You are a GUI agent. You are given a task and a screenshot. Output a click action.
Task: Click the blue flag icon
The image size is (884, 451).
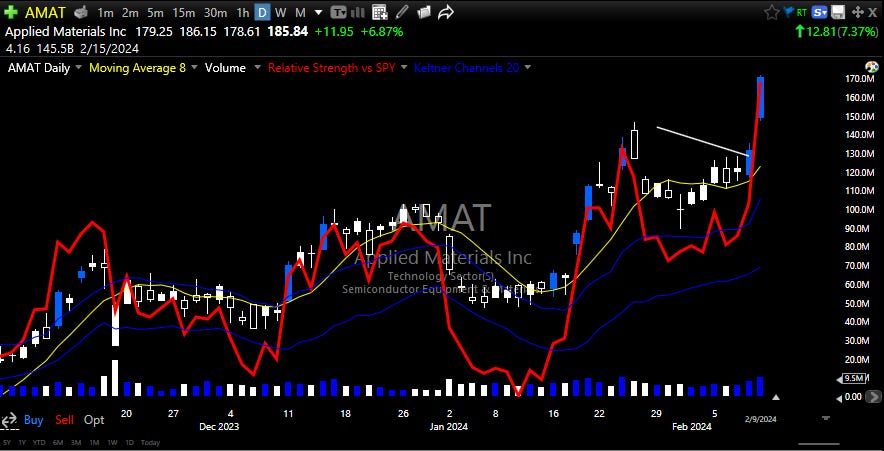pyautogui.click(x=788, y=12)
